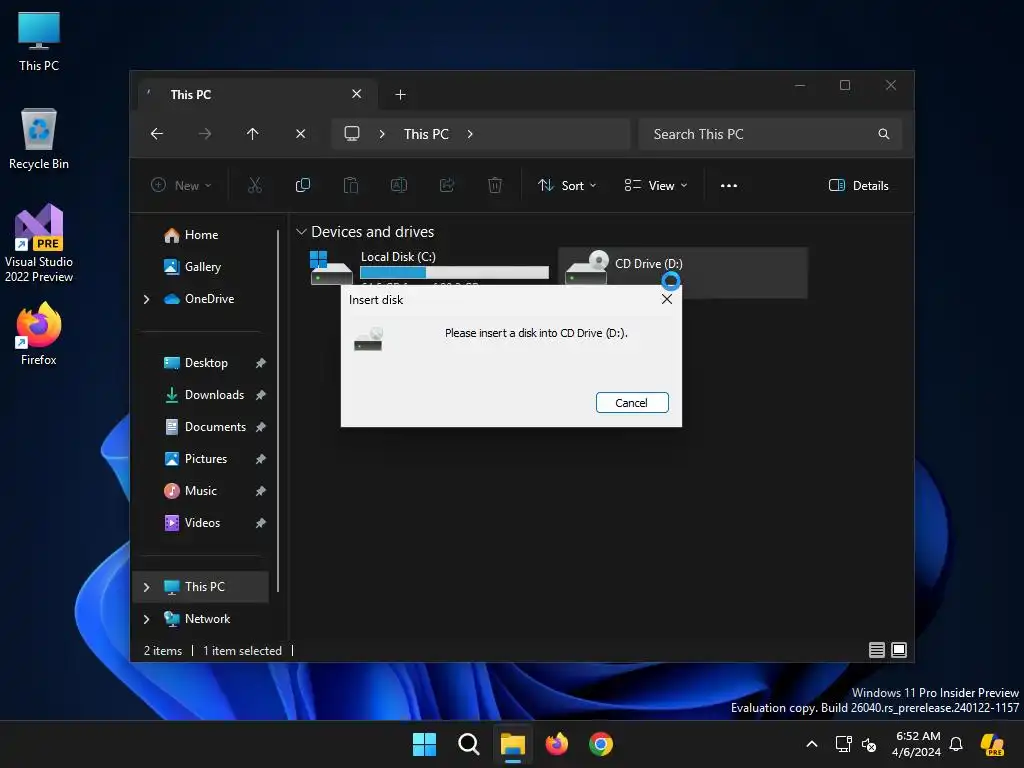This screenshot has height=768, width=1024.
Task: Open Pictures in Quick access
Action: click(x=206, y=458)
